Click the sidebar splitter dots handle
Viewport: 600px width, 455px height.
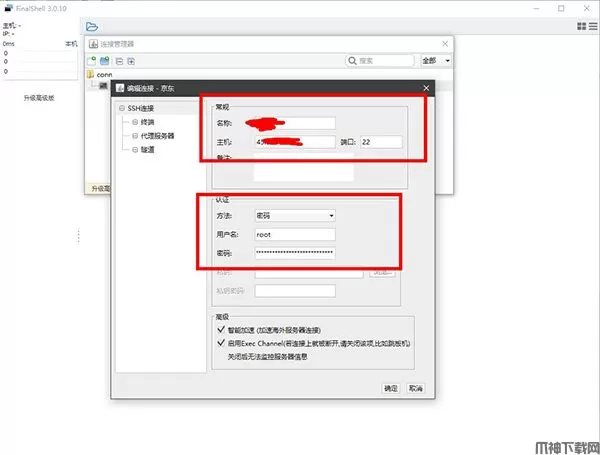78,236
